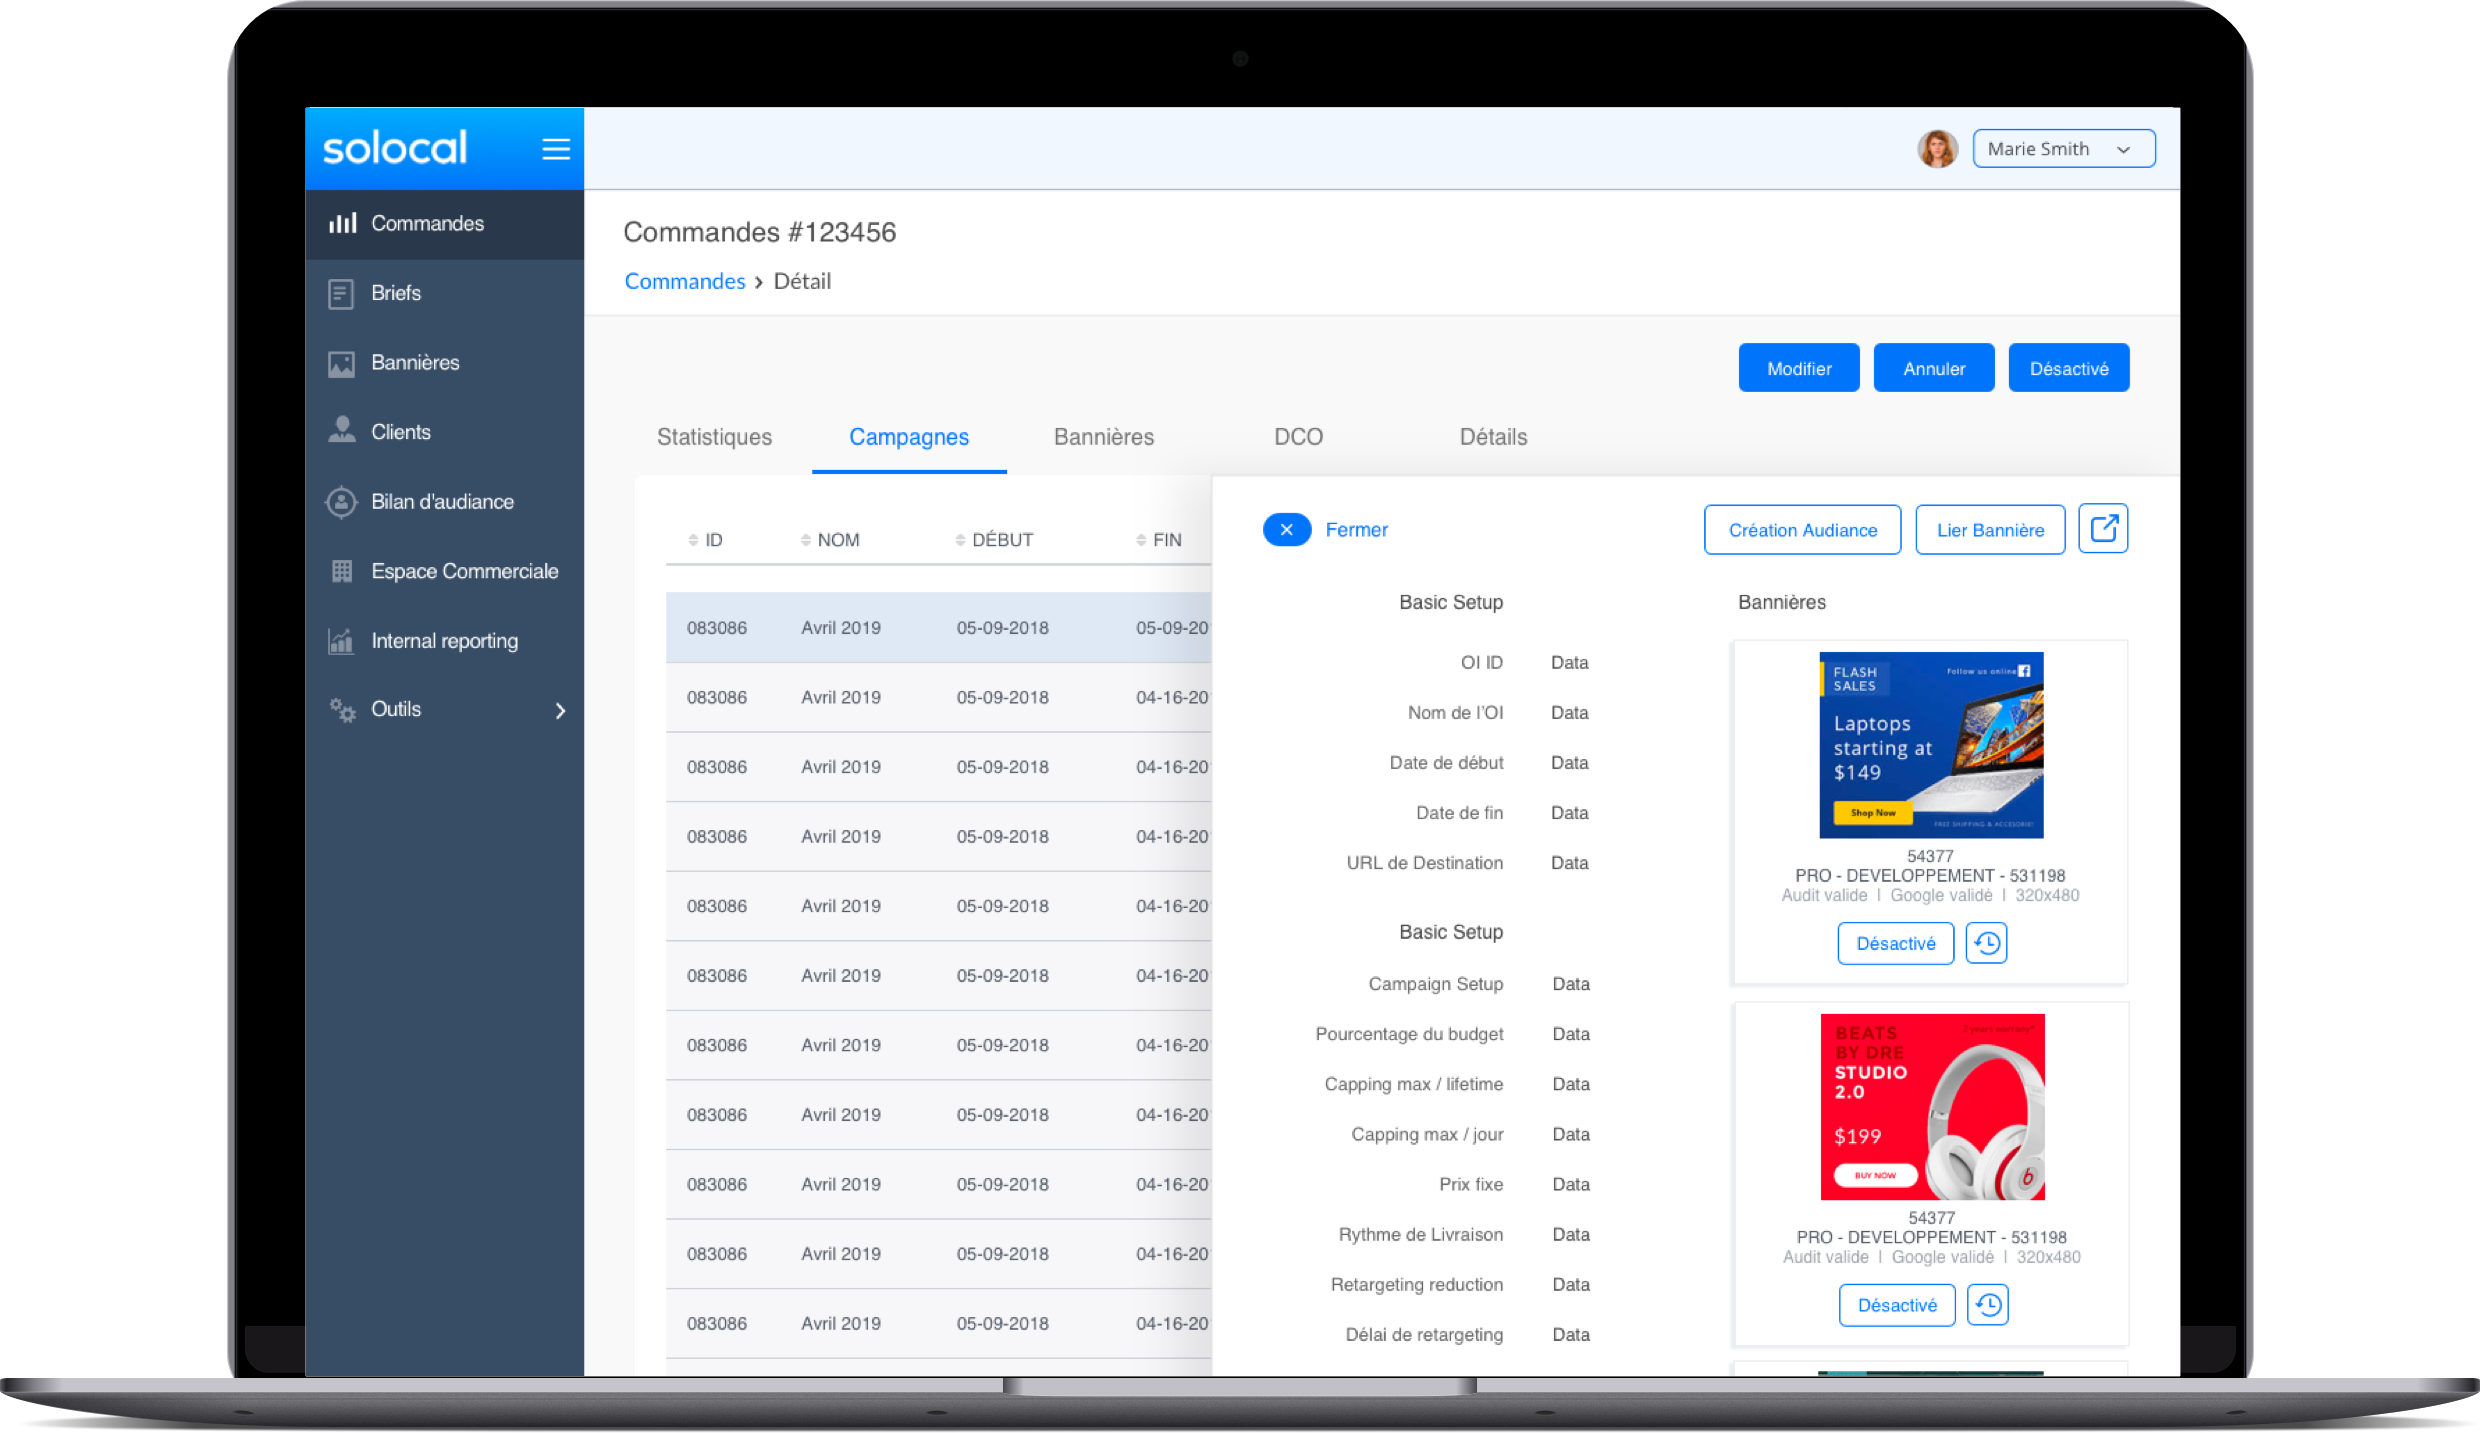The width and height of the screenshot is (2480, 1433).
Task: Expand the Outils menu item
Action: [x=395, y=709]
